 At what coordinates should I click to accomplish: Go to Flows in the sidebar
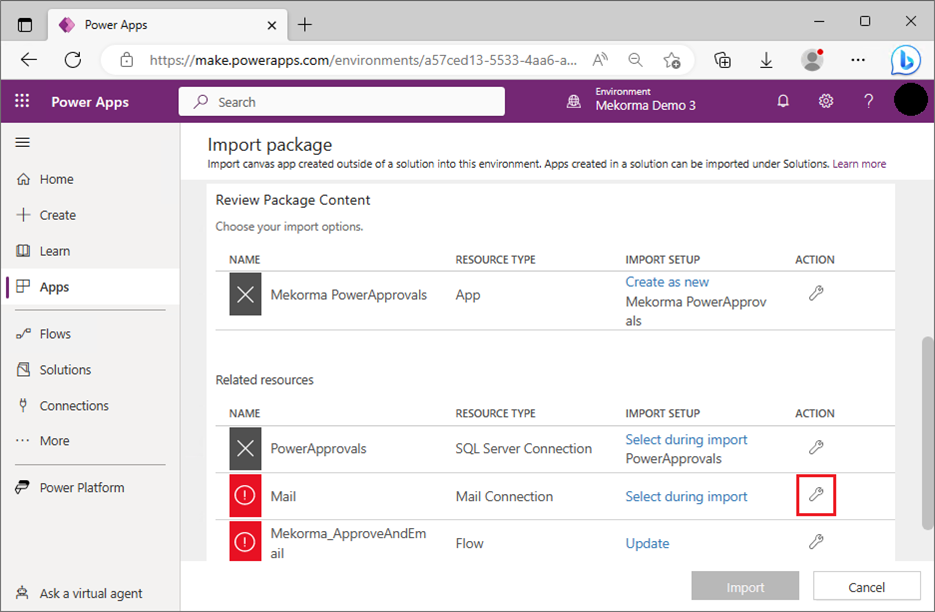[x=55, y=334]
